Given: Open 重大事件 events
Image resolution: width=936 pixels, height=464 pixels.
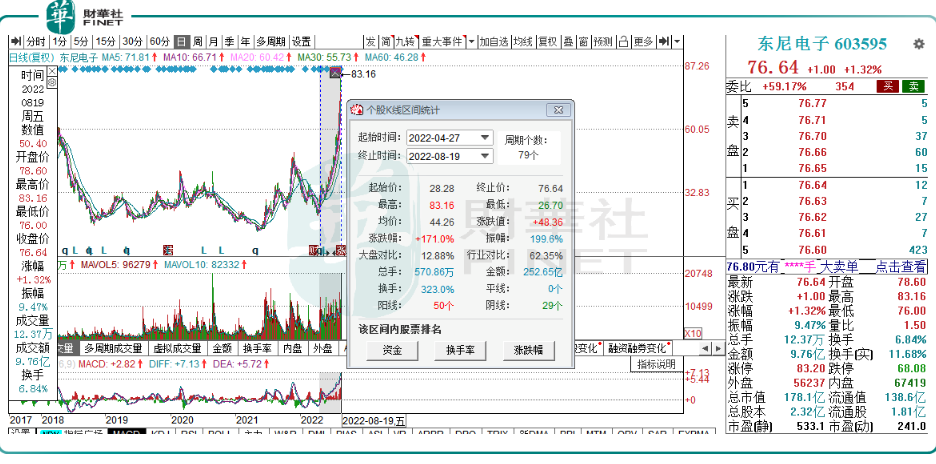Looking at the screenshot, I should (x=442, y=42).
